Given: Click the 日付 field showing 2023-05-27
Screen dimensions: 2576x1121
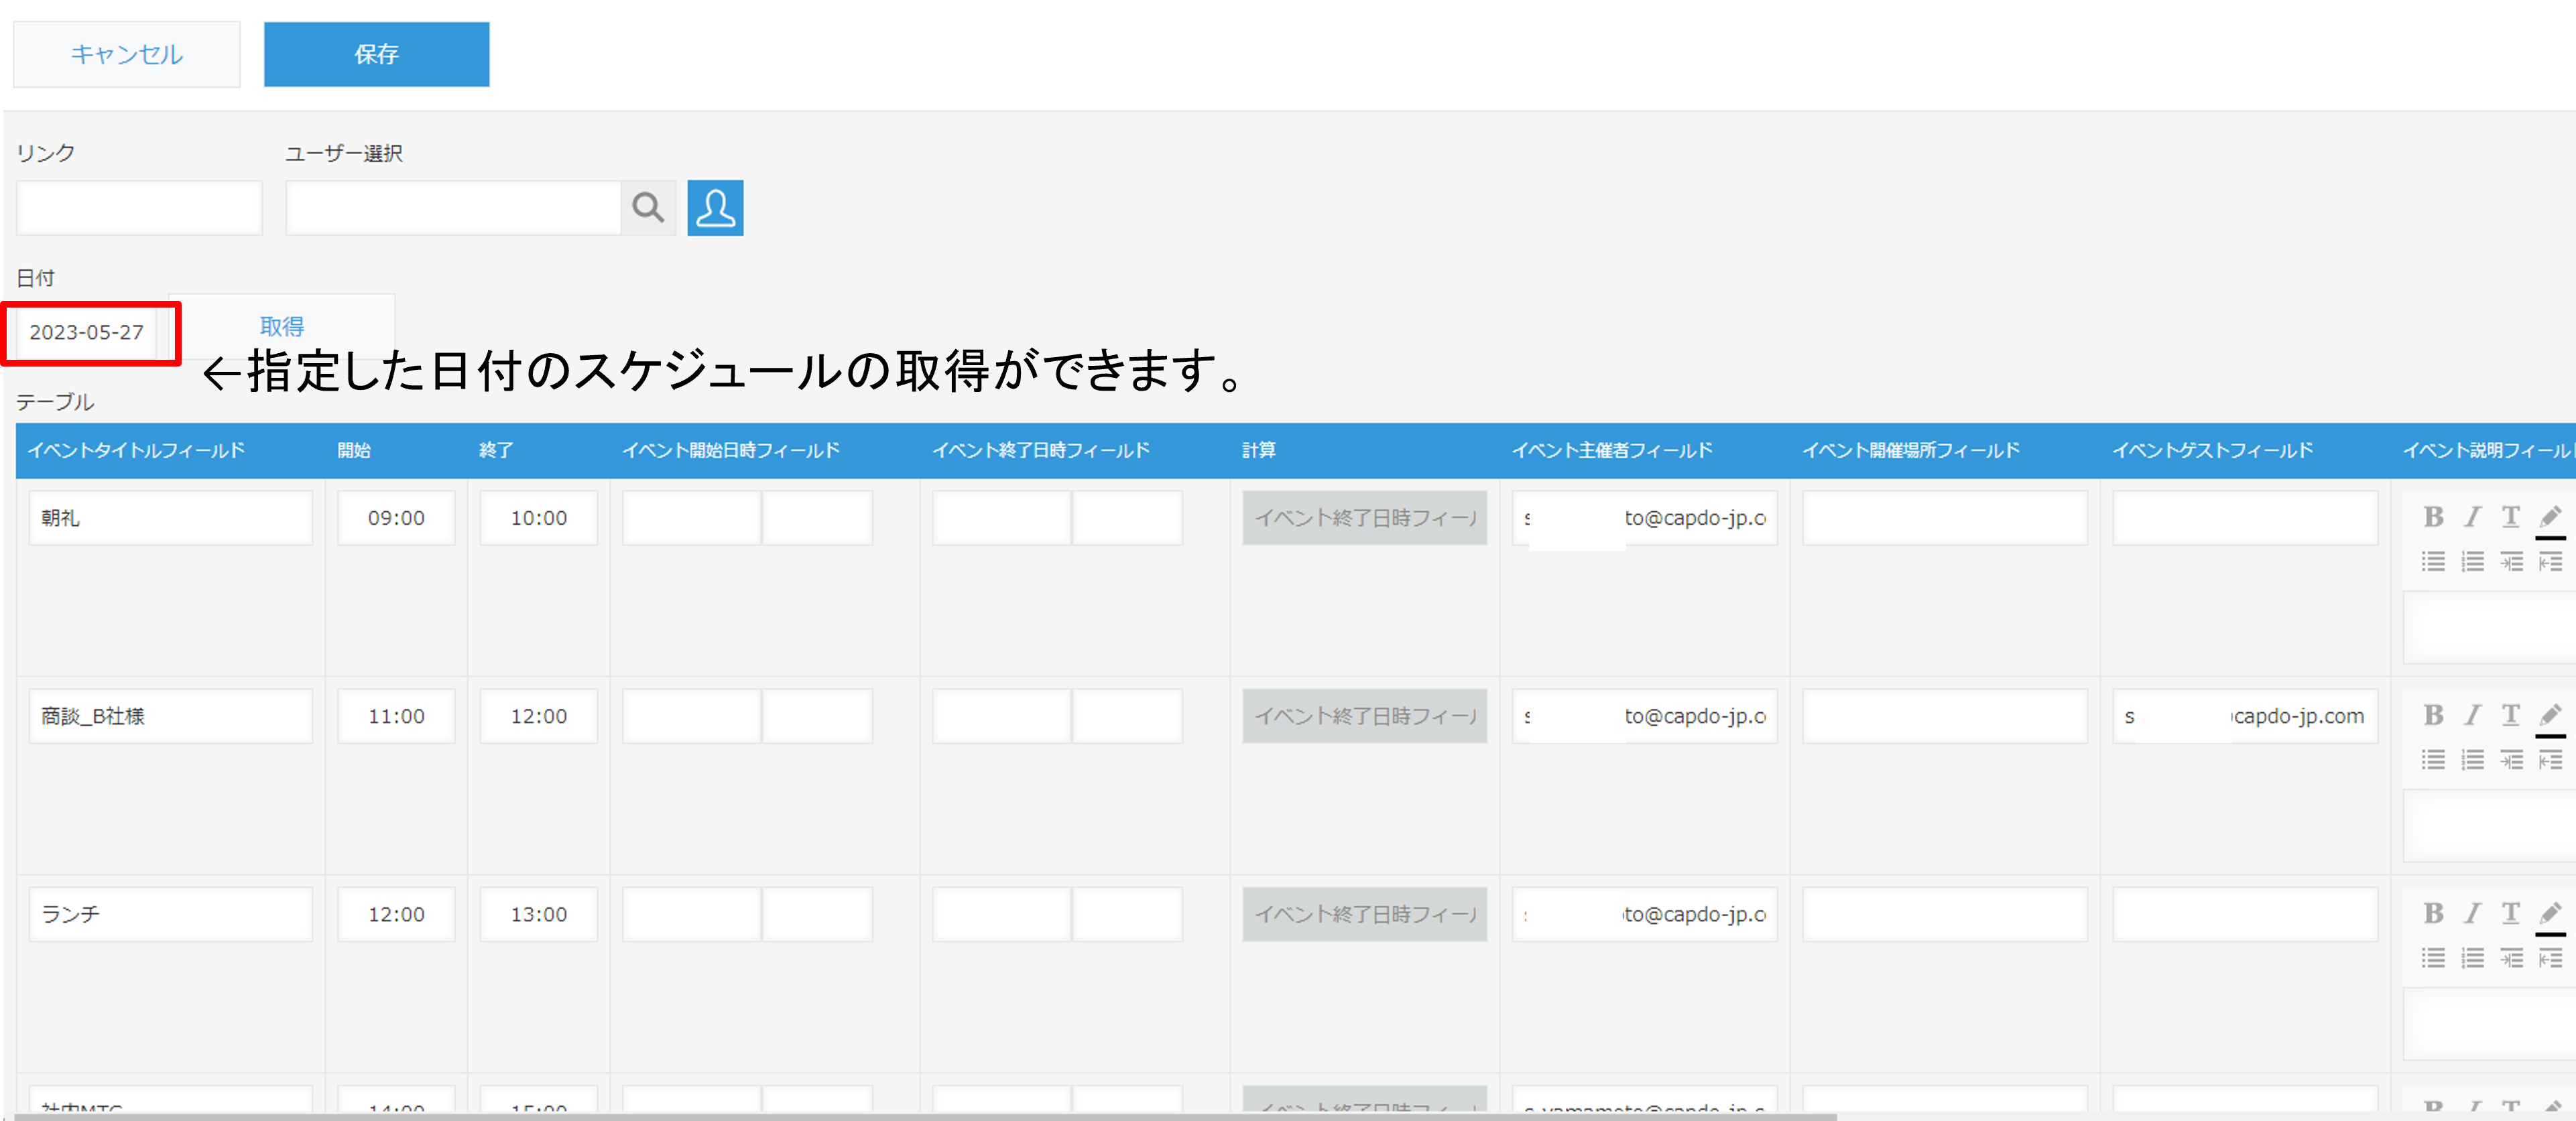Looking at the screenshot, I should [x=87, y=332].
